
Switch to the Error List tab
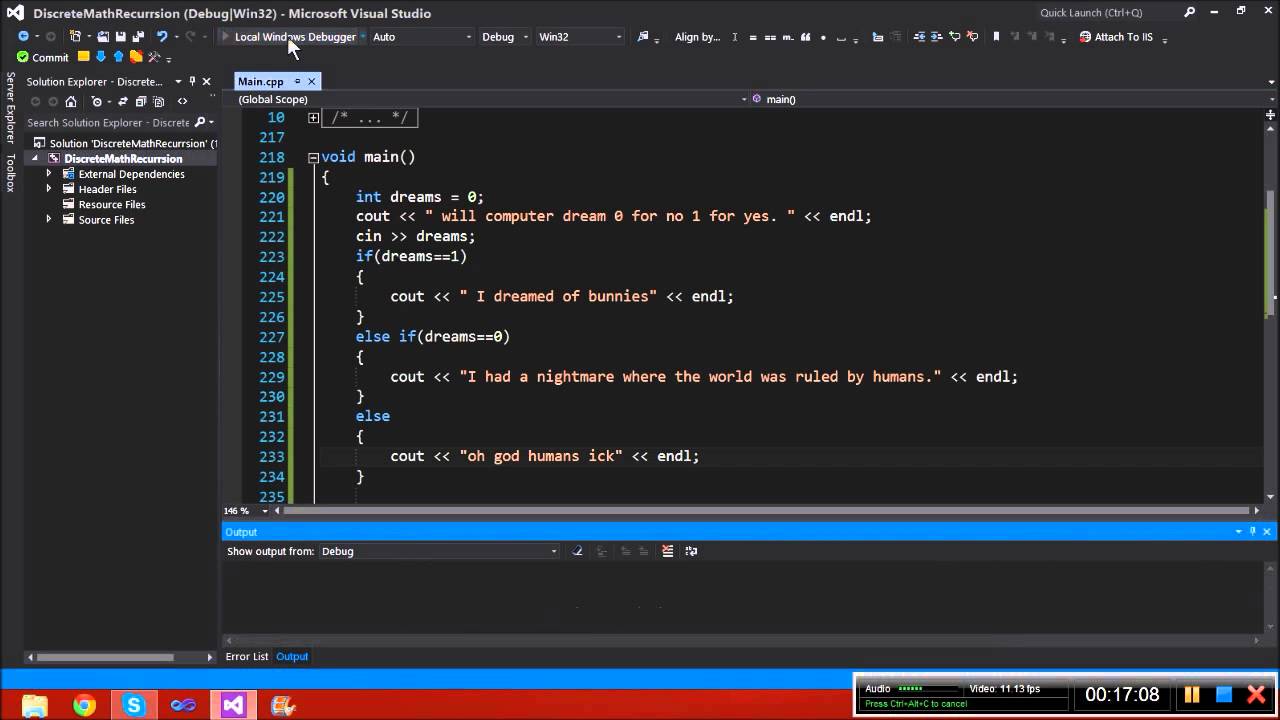[247, 657]
